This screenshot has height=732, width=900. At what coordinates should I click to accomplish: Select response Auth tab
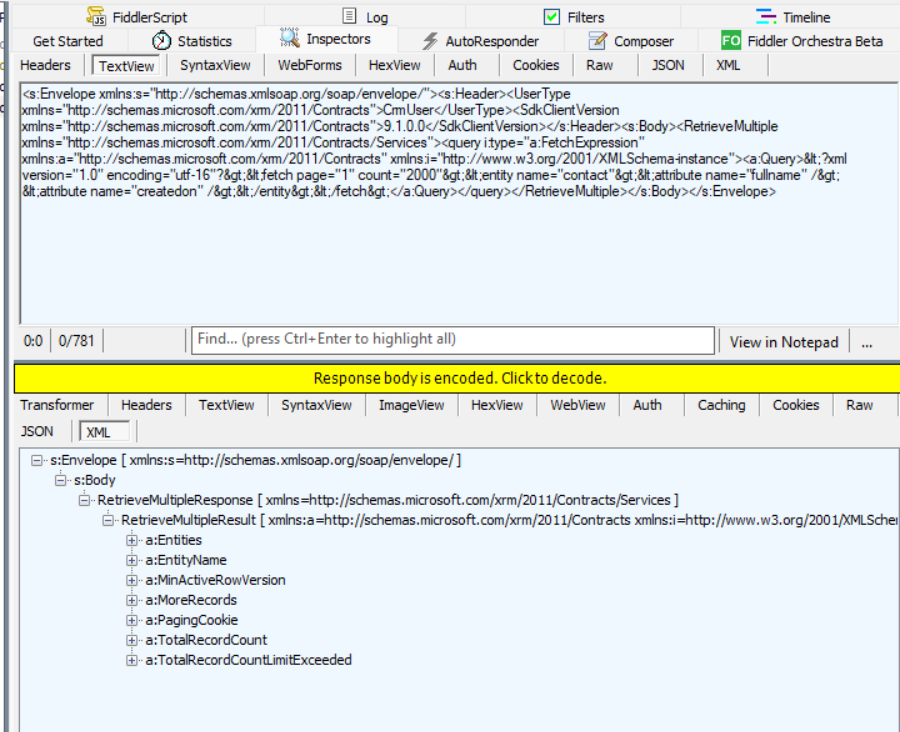click(x=647, y=405)
